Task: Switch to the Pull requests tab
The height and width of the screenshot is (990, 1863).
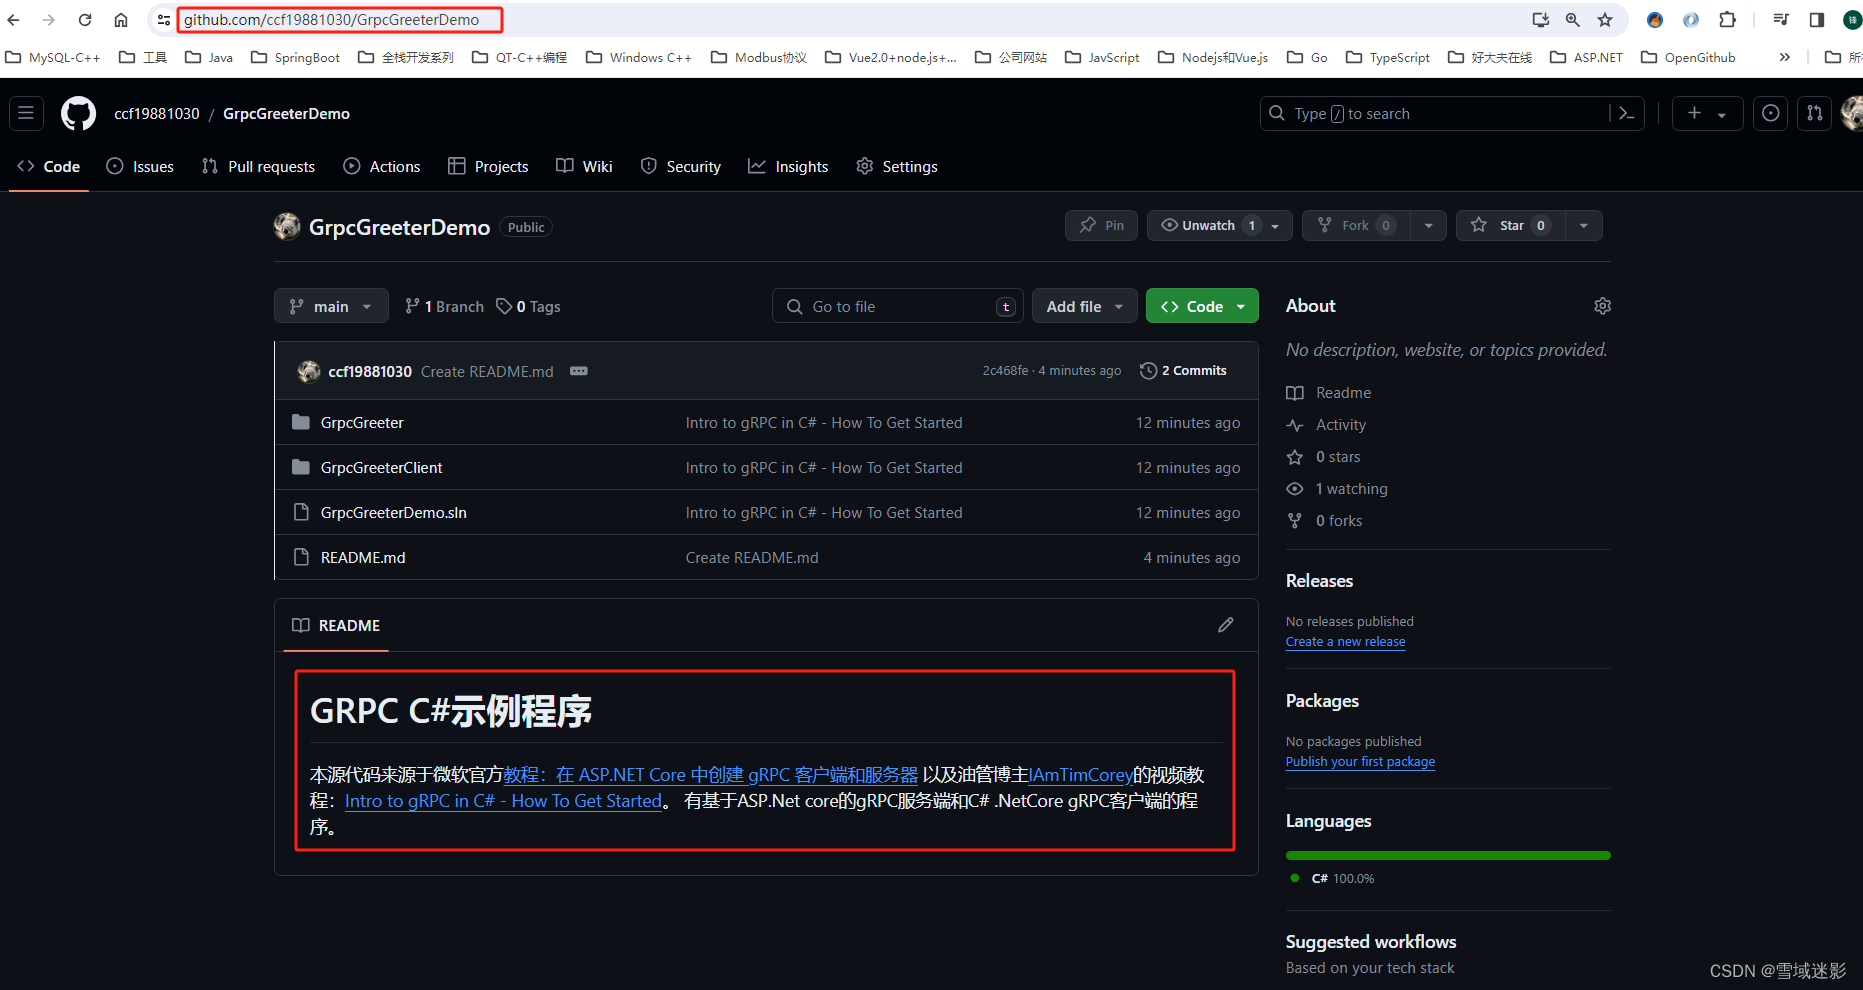Action: pyautogui.click(x=258, y=167)
